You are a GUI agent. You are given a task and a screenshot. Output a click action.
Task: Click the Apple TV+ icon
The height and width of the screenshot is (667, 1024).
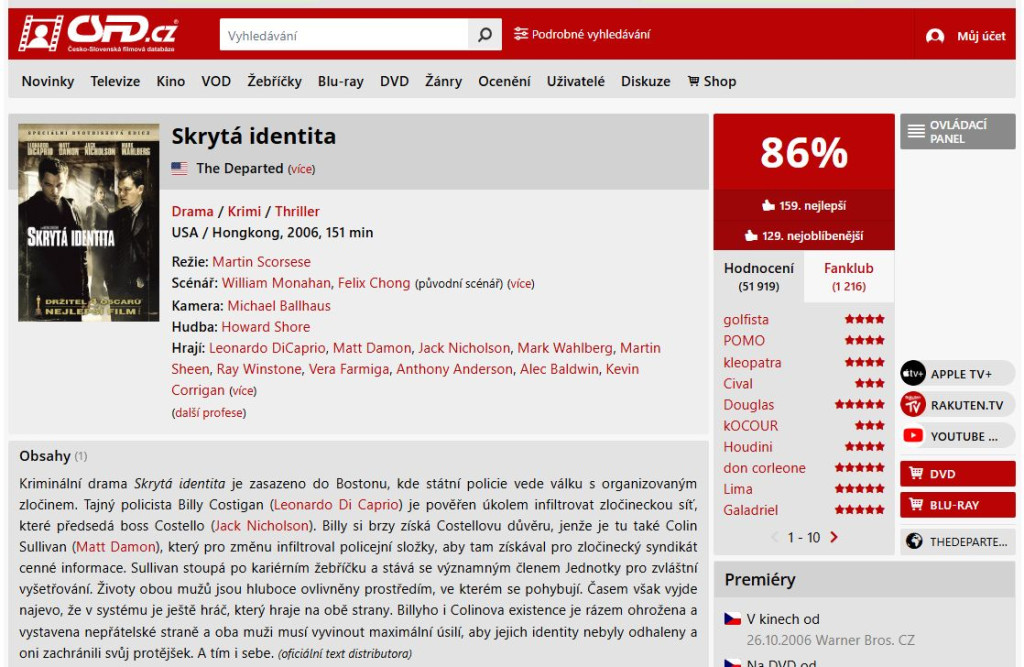coord(913,374)
